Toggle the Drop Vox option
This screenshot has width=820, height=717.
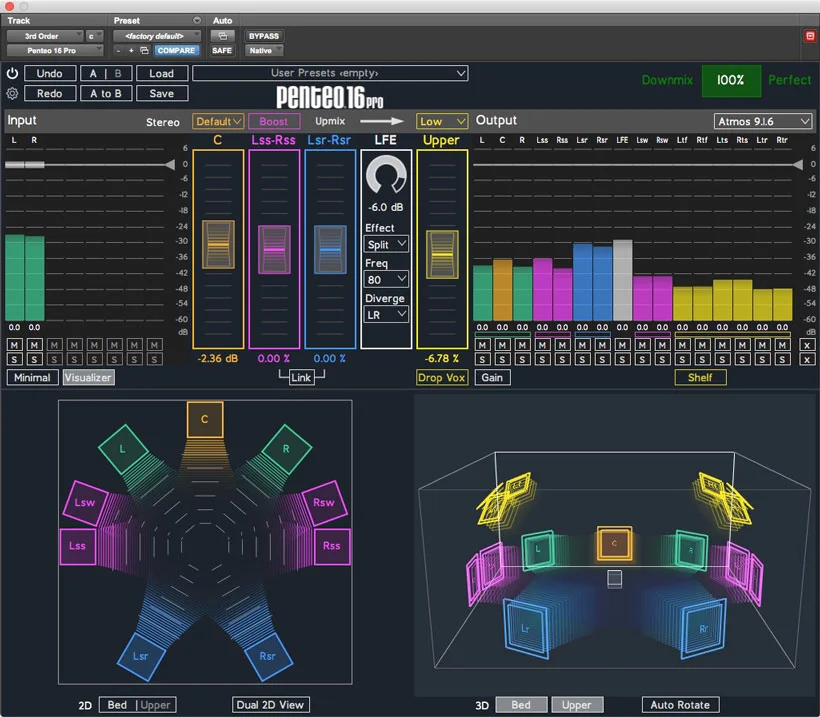(x=442, y=378)
